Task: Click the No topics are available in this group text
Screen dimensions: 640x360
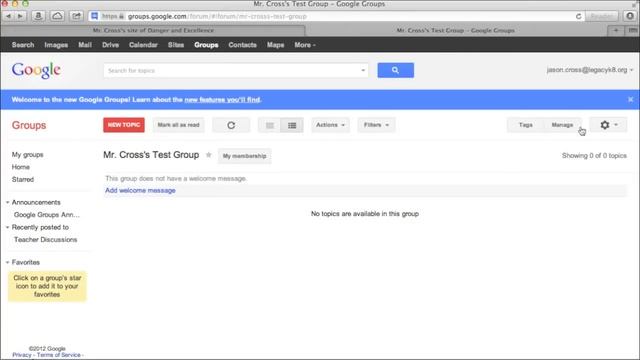Action: 364,214
